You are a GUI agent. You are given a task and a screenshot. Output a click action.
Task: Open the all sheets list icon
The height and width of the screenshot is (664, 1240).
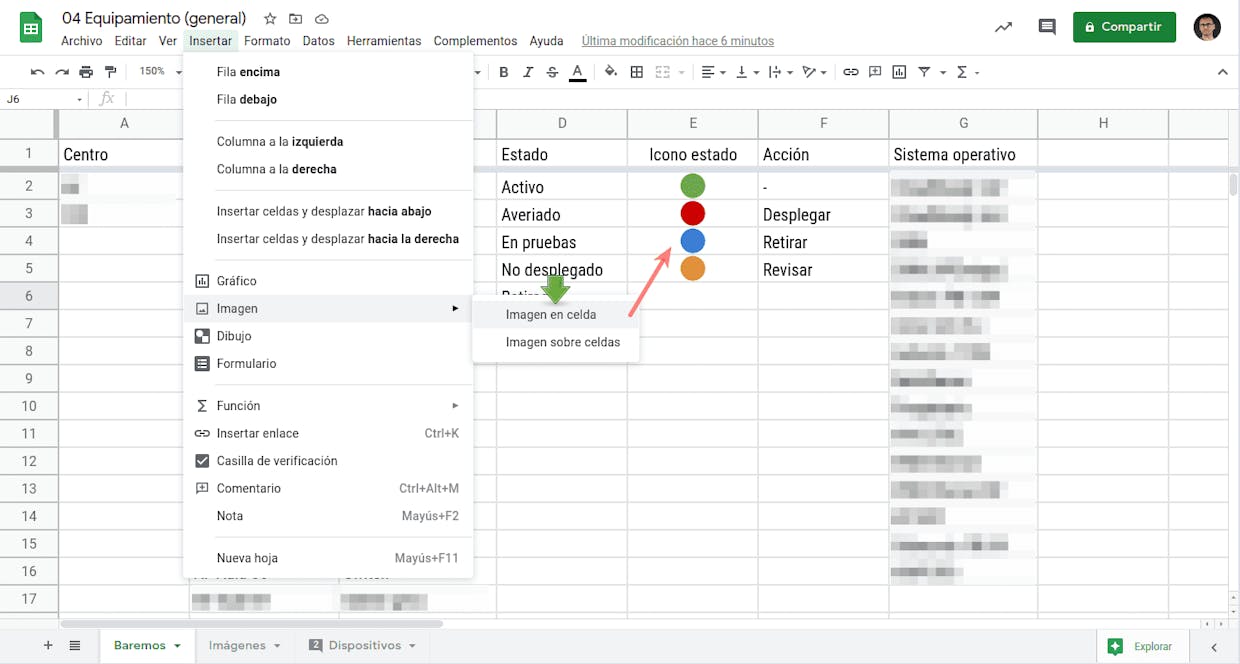75,646
